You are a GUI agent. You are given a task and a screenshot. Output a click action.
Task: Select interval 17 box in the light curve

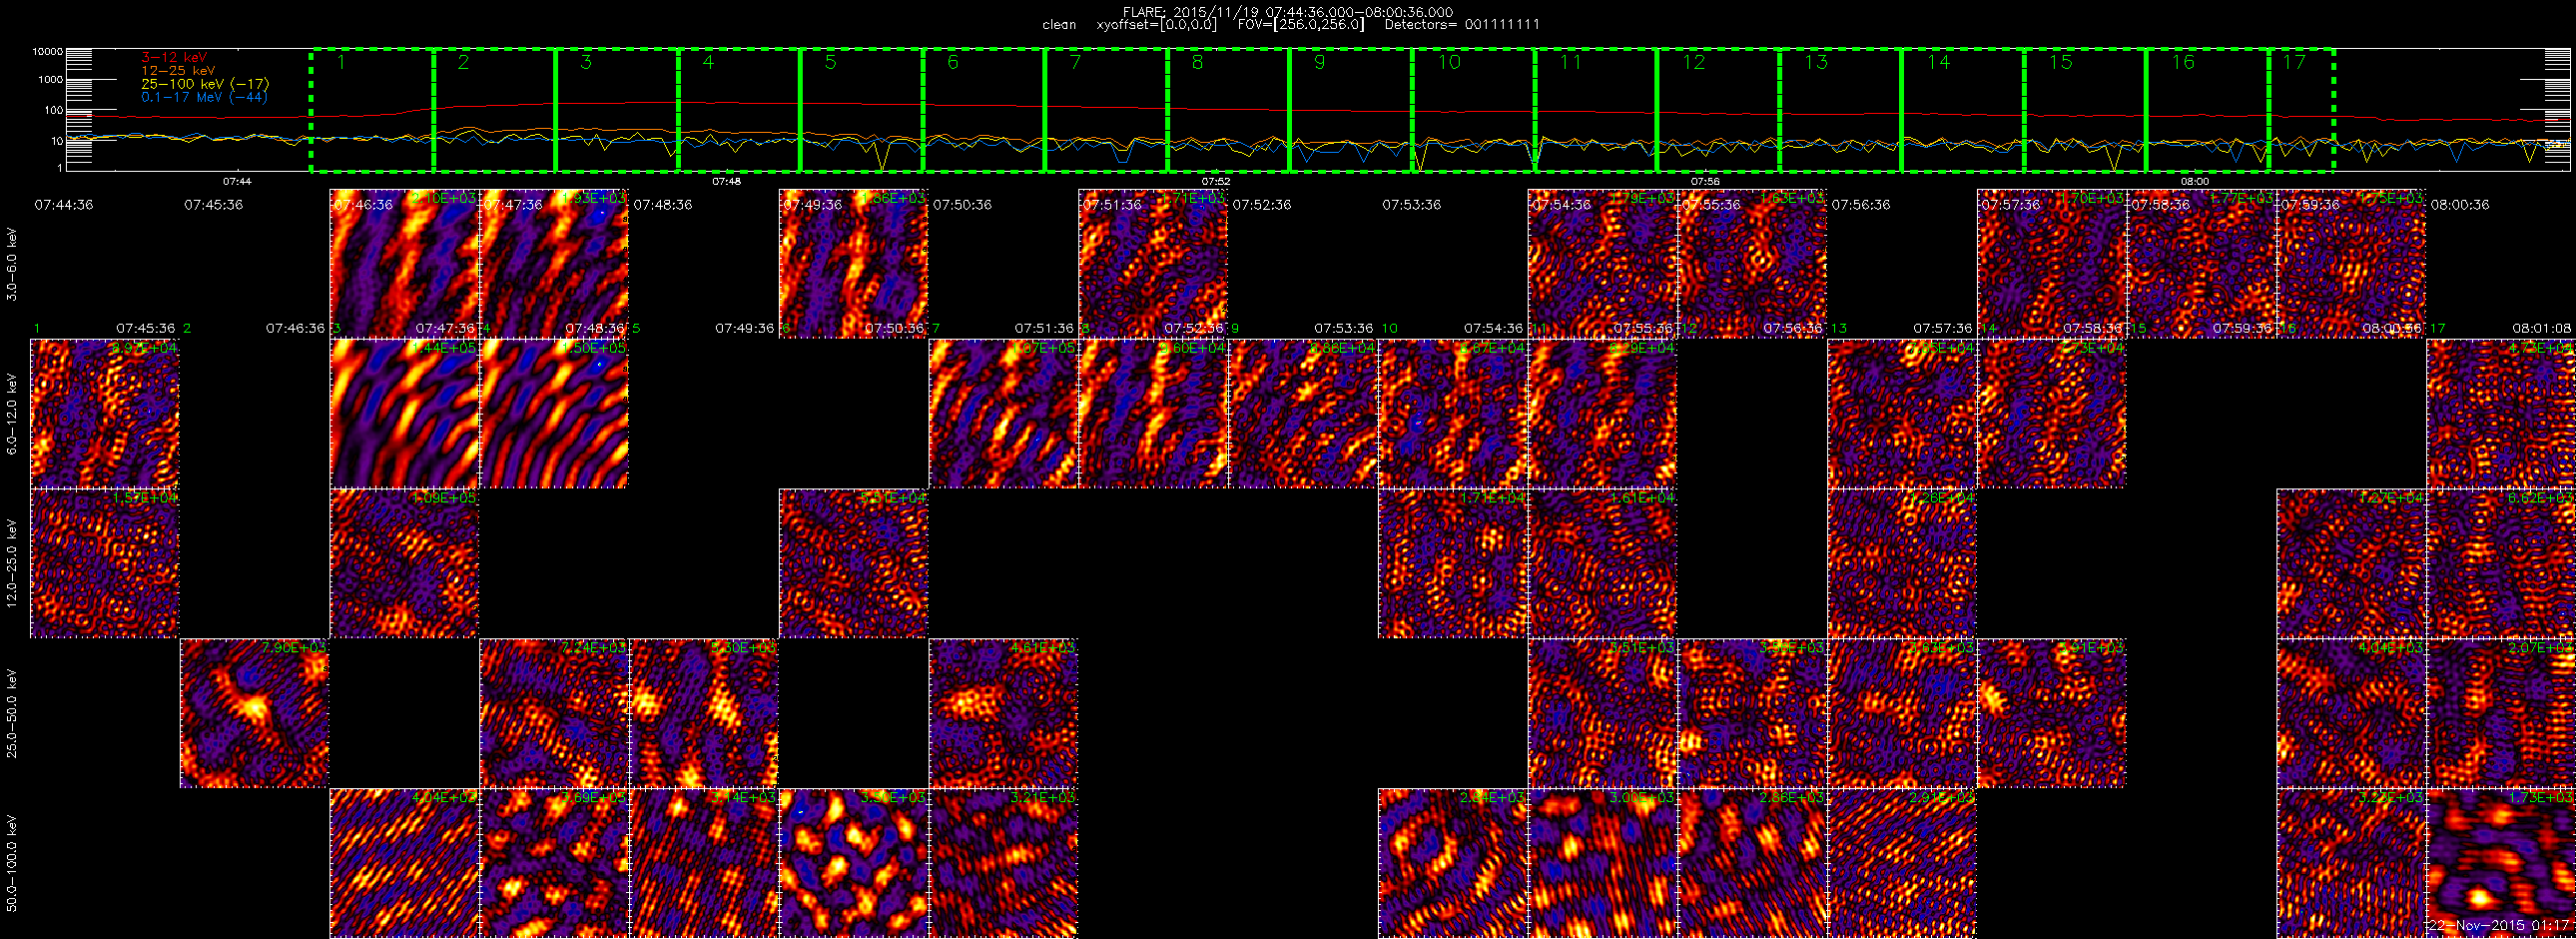pyautogui.click(x=2301, y=109)
